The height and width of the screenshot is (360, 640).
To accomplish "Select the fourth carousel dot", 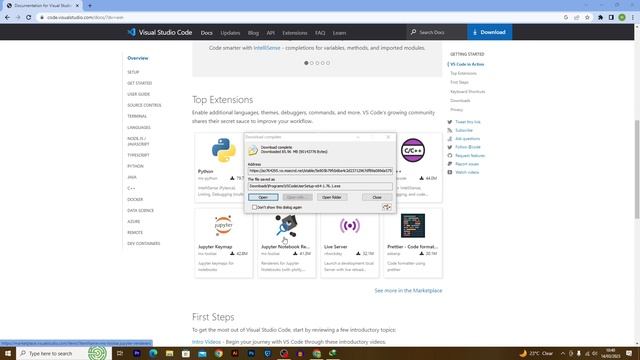I will tap(322, 63).
